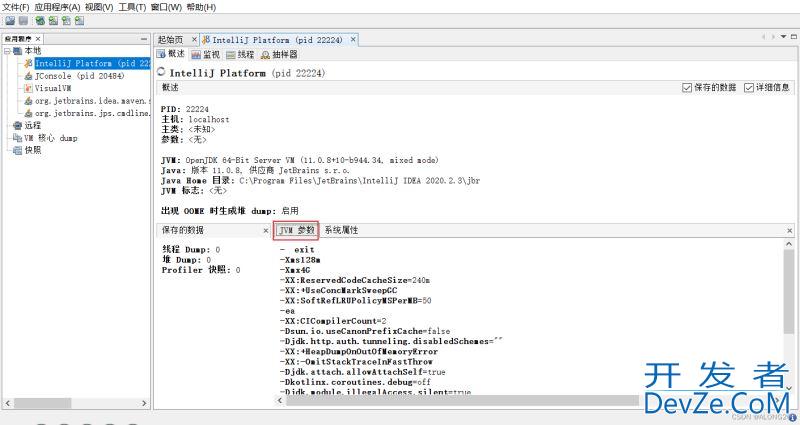
Task: Click the -XX:+HeapDumpOnOutOfMemoryError line
Action: click(x=359, y=352)
